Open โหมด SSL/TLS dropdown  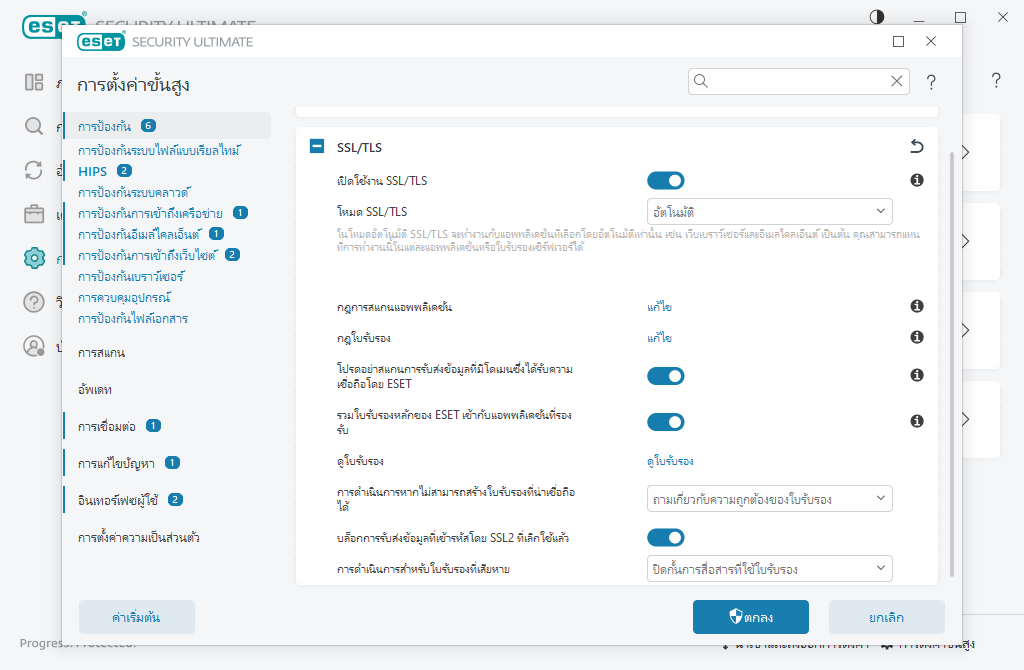pos(769,212)
